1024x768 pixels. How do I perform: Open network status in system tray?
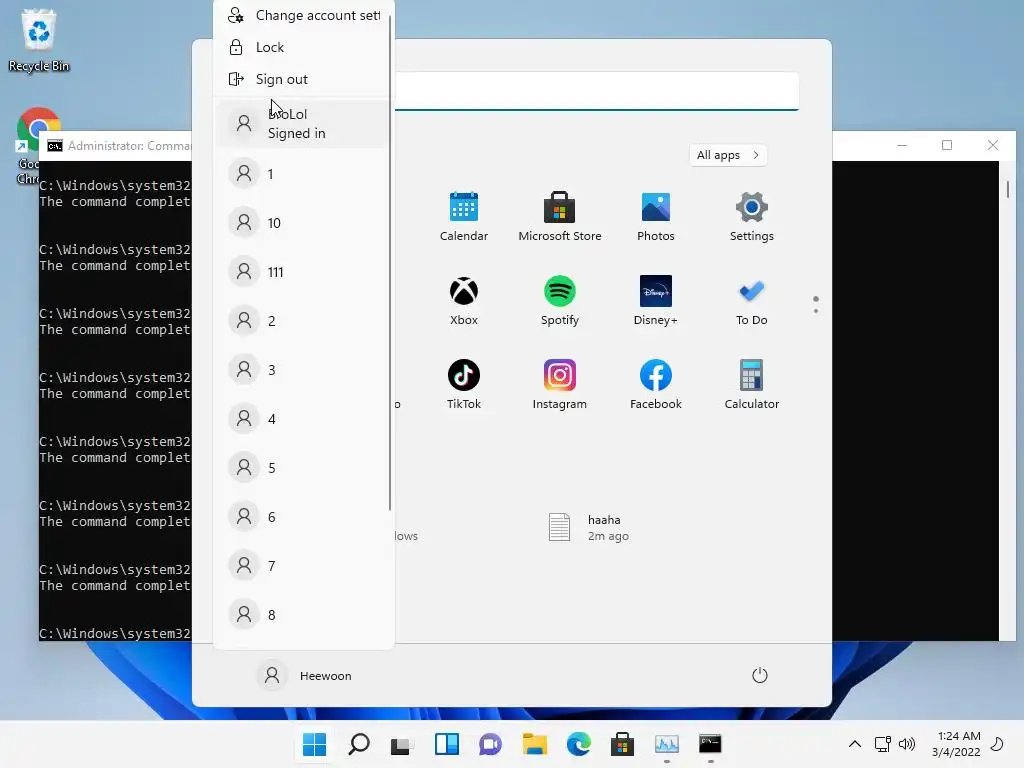882,744
